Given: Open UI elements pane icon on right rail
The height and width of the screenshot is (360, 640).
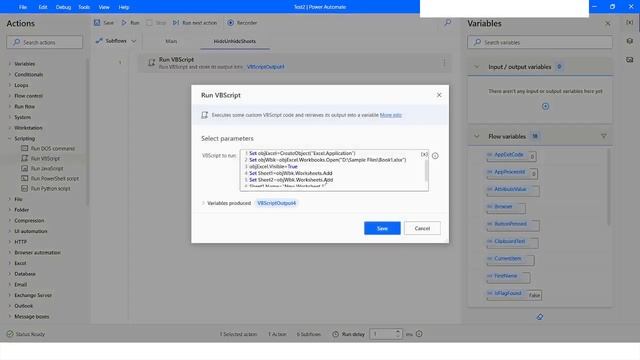Looking at the screenshot, I should [630, 41].
